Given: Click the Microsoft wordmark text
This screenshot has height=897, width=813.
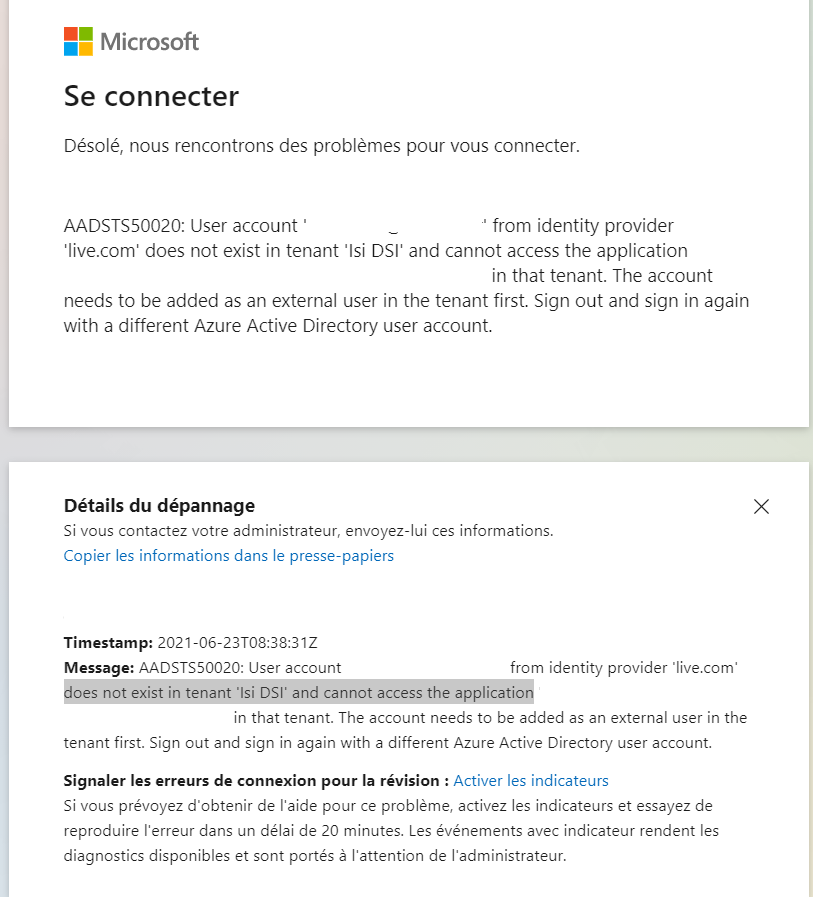Looking at the screenshot, I should (x=149, y=42).
